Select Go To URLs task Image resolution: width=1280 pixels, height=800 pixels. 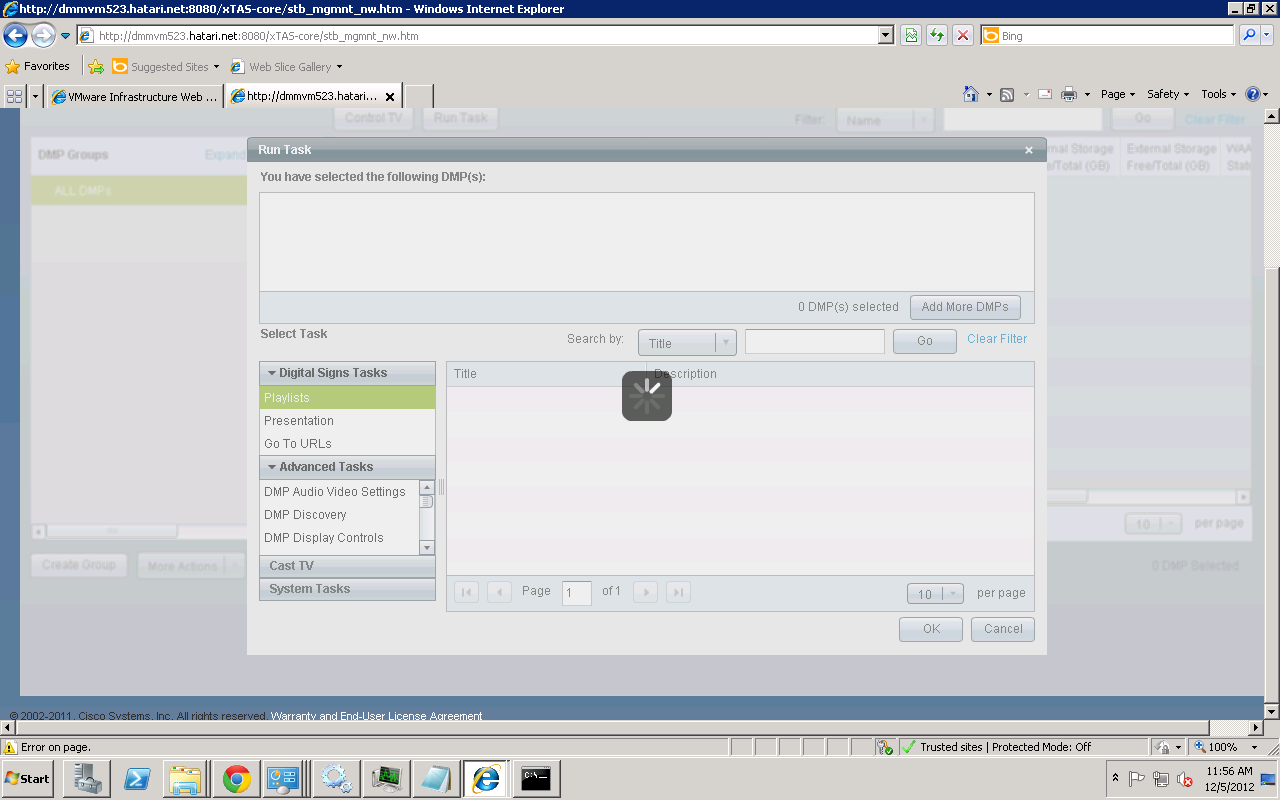pos(347,444)
